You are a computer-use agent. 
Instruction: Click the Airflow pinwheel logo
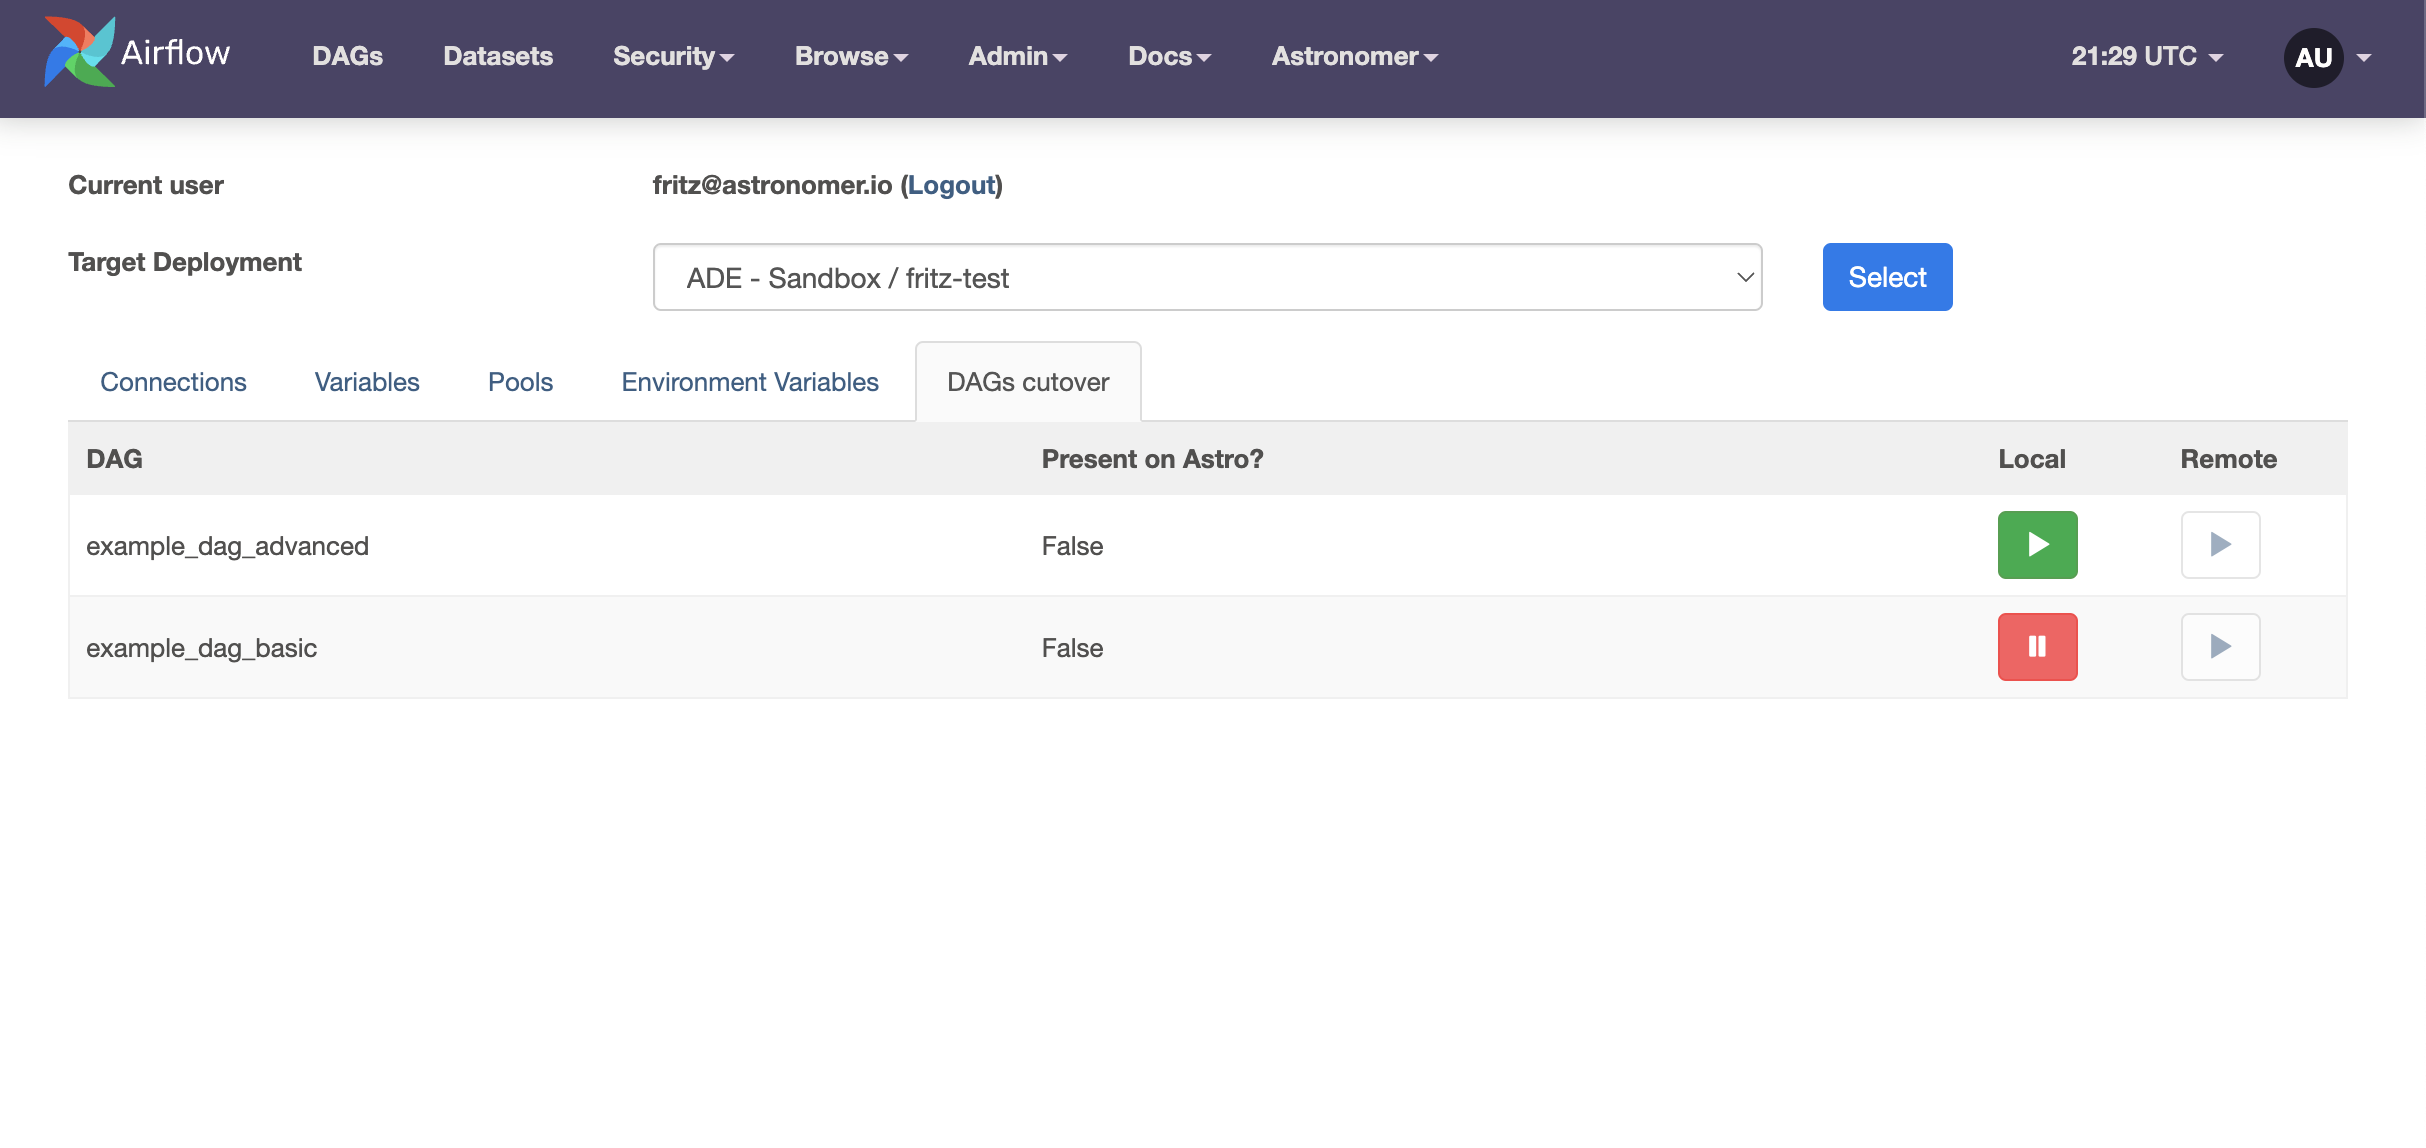coord(80,52)
